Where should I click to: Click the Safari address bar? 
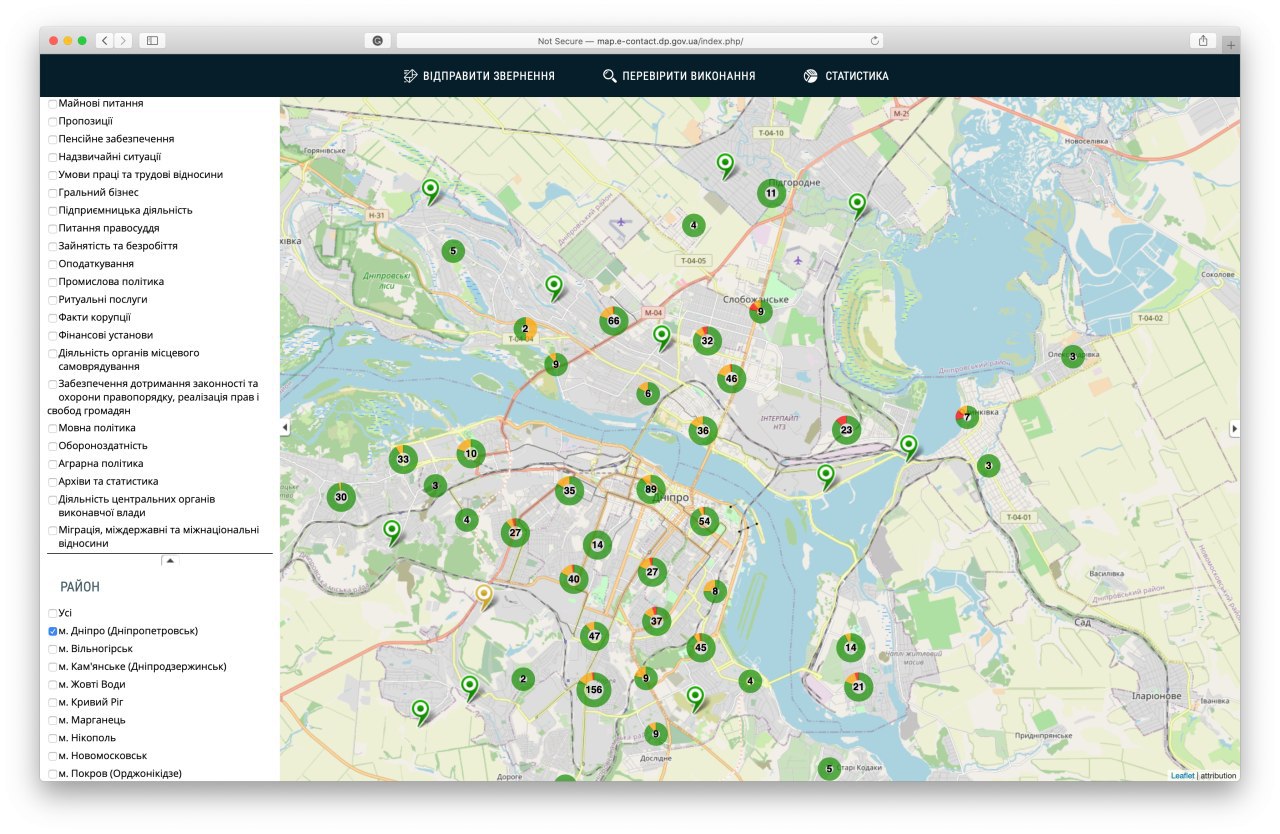click(640, 41)
